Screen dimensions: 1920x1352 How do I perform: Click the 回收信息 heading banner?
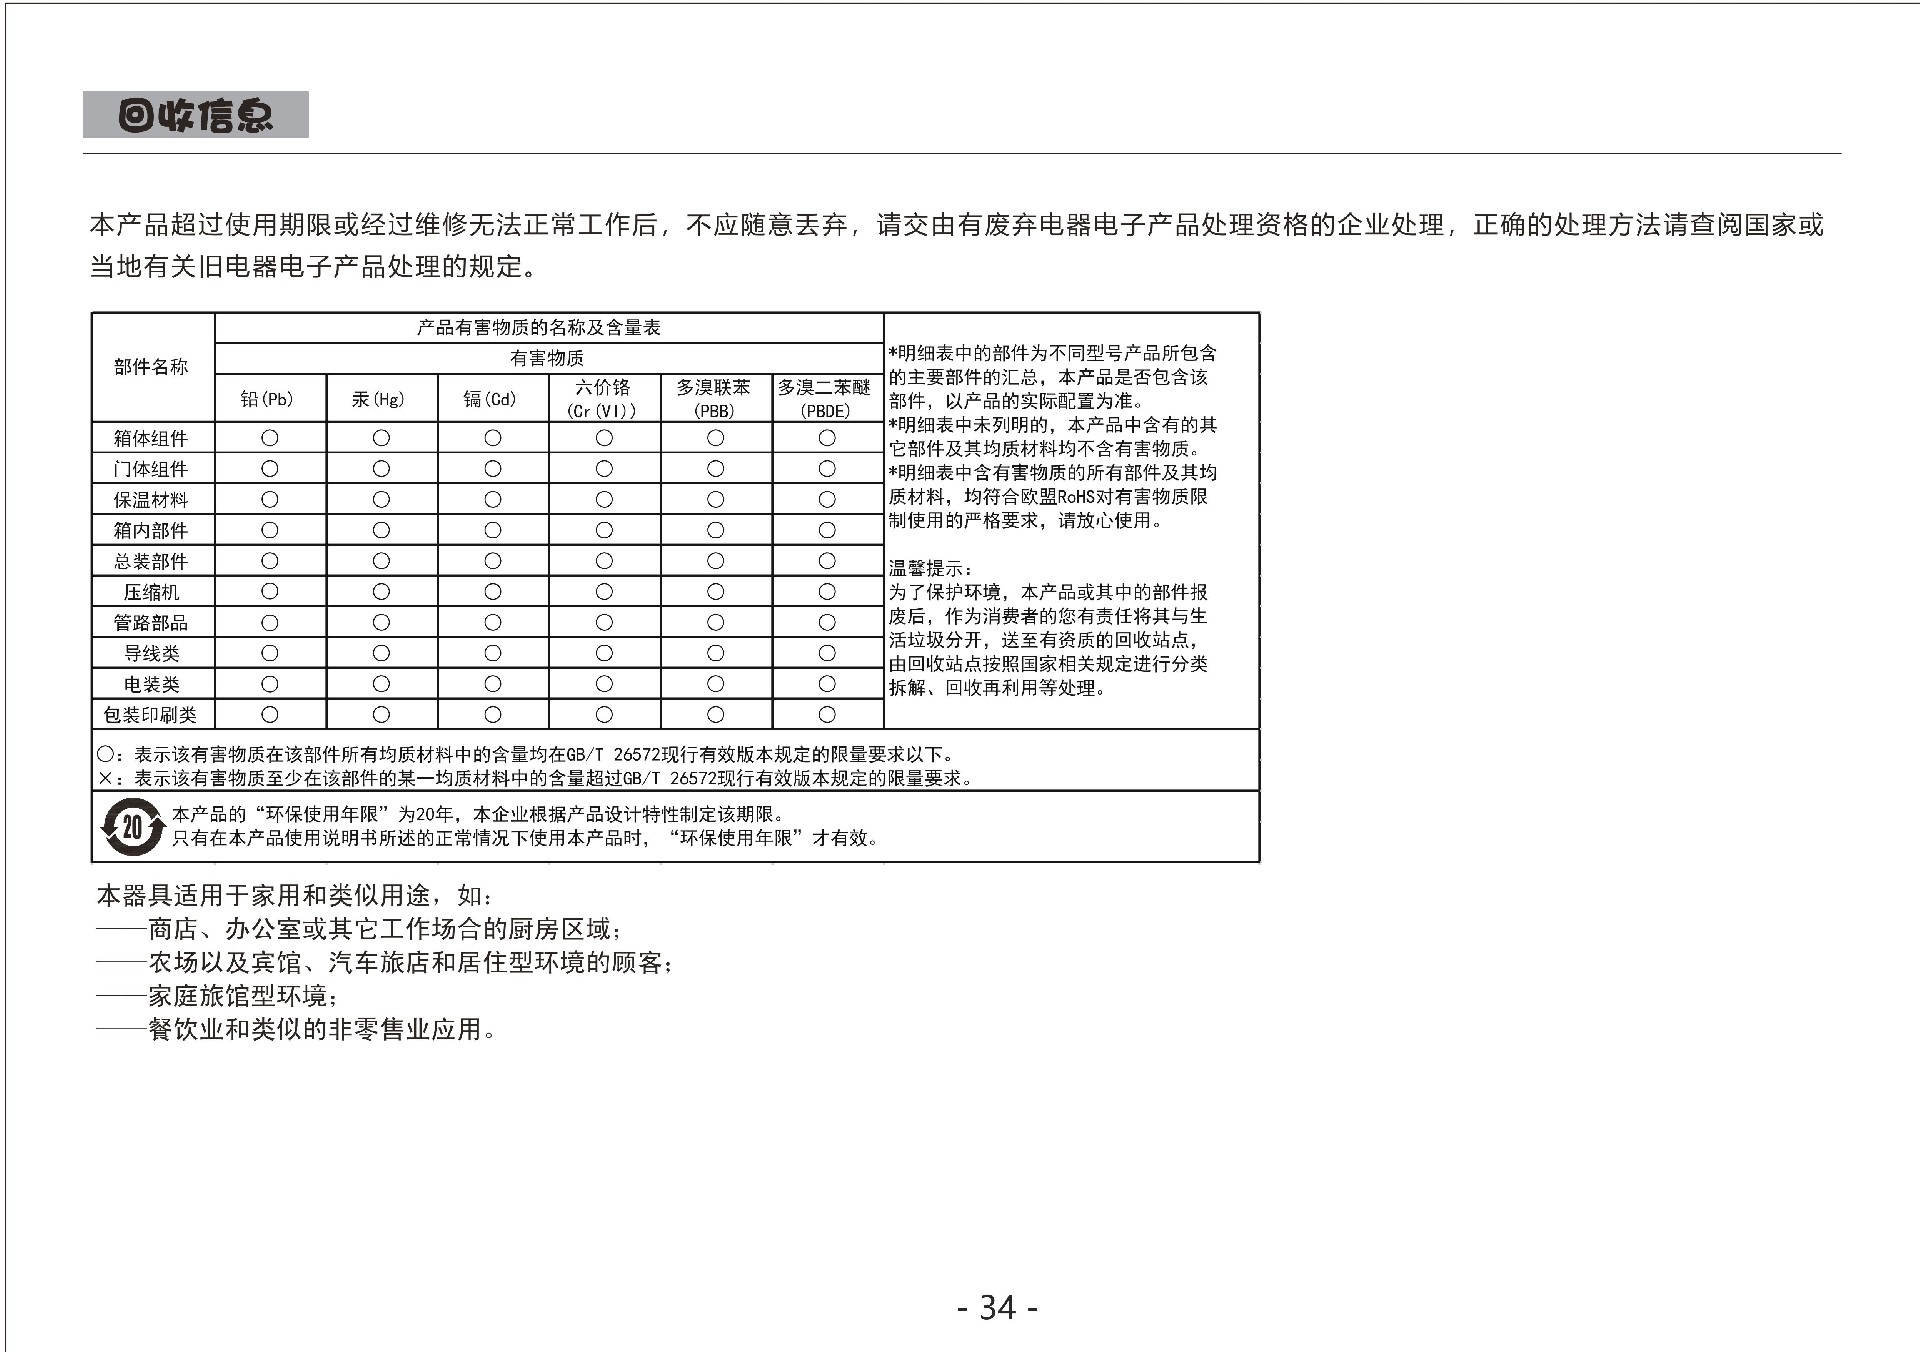click(x=196, y=115)
